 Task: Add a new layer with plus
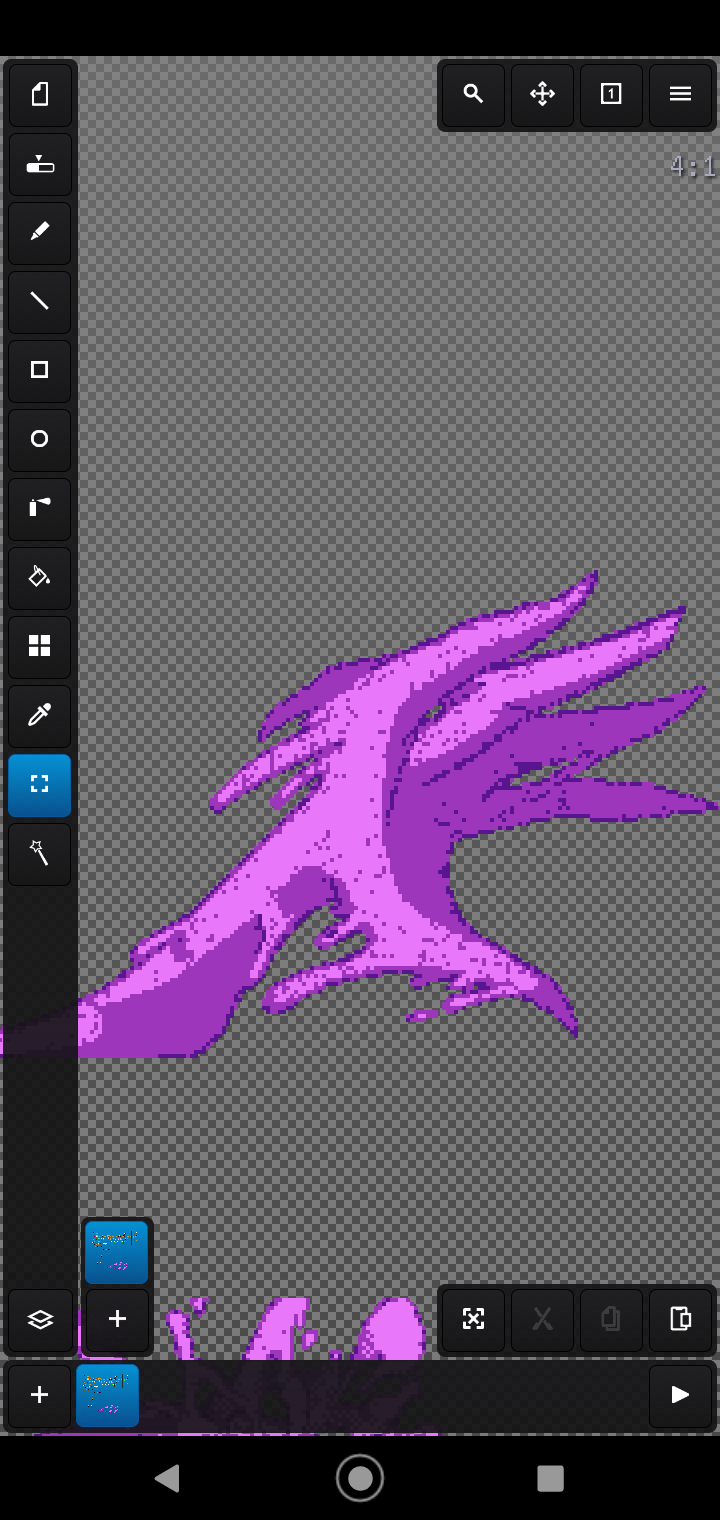click(x=117, y=1320)
